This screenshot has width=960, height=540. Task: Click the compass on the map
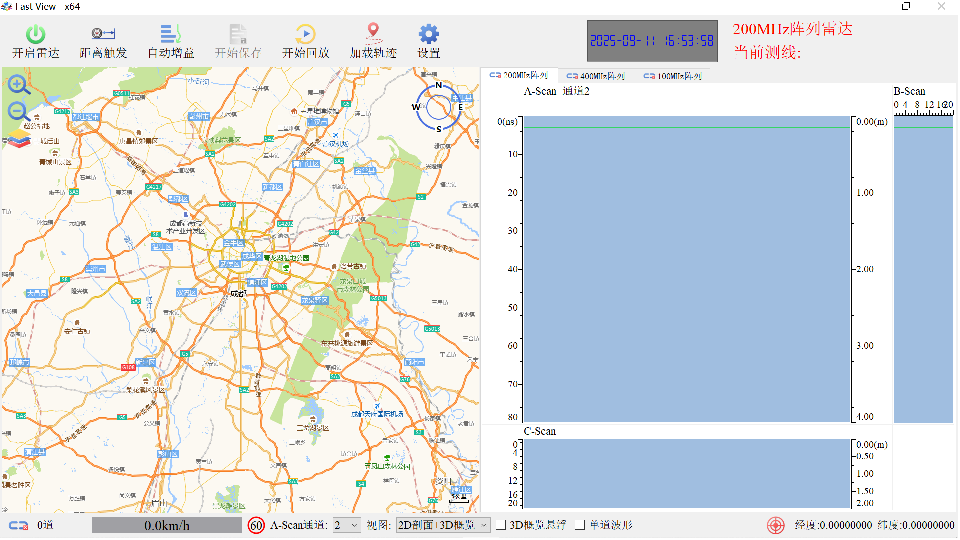tap(438, 106)
